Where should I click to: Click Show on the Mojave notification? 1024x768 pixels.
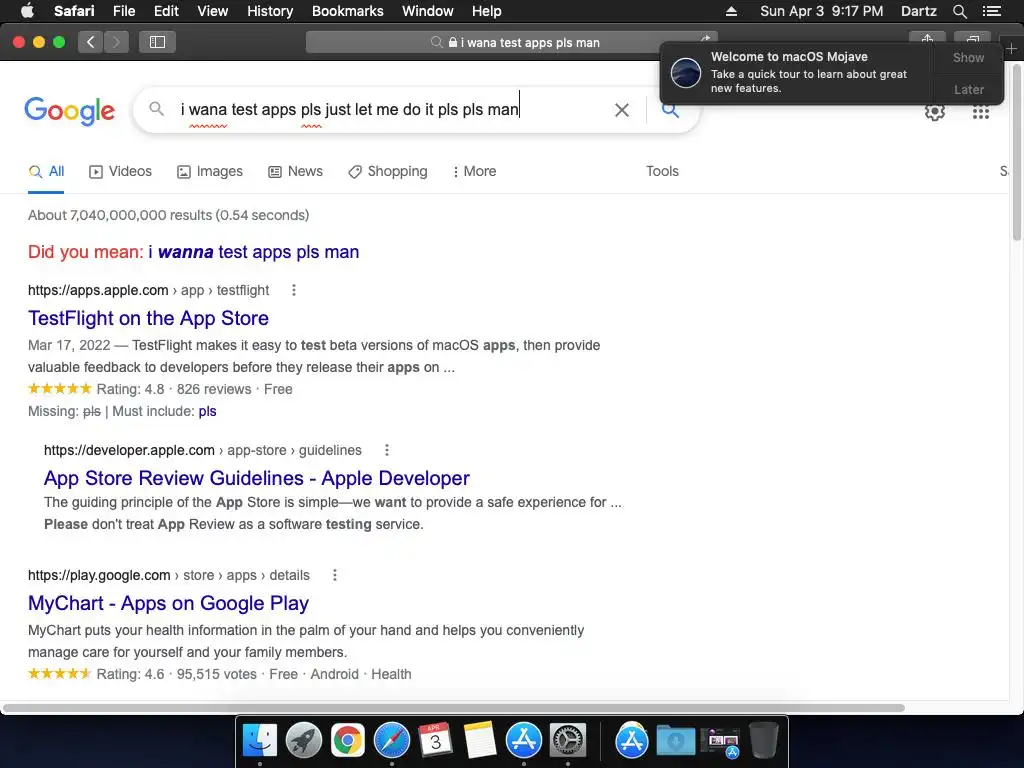[968, 57]
